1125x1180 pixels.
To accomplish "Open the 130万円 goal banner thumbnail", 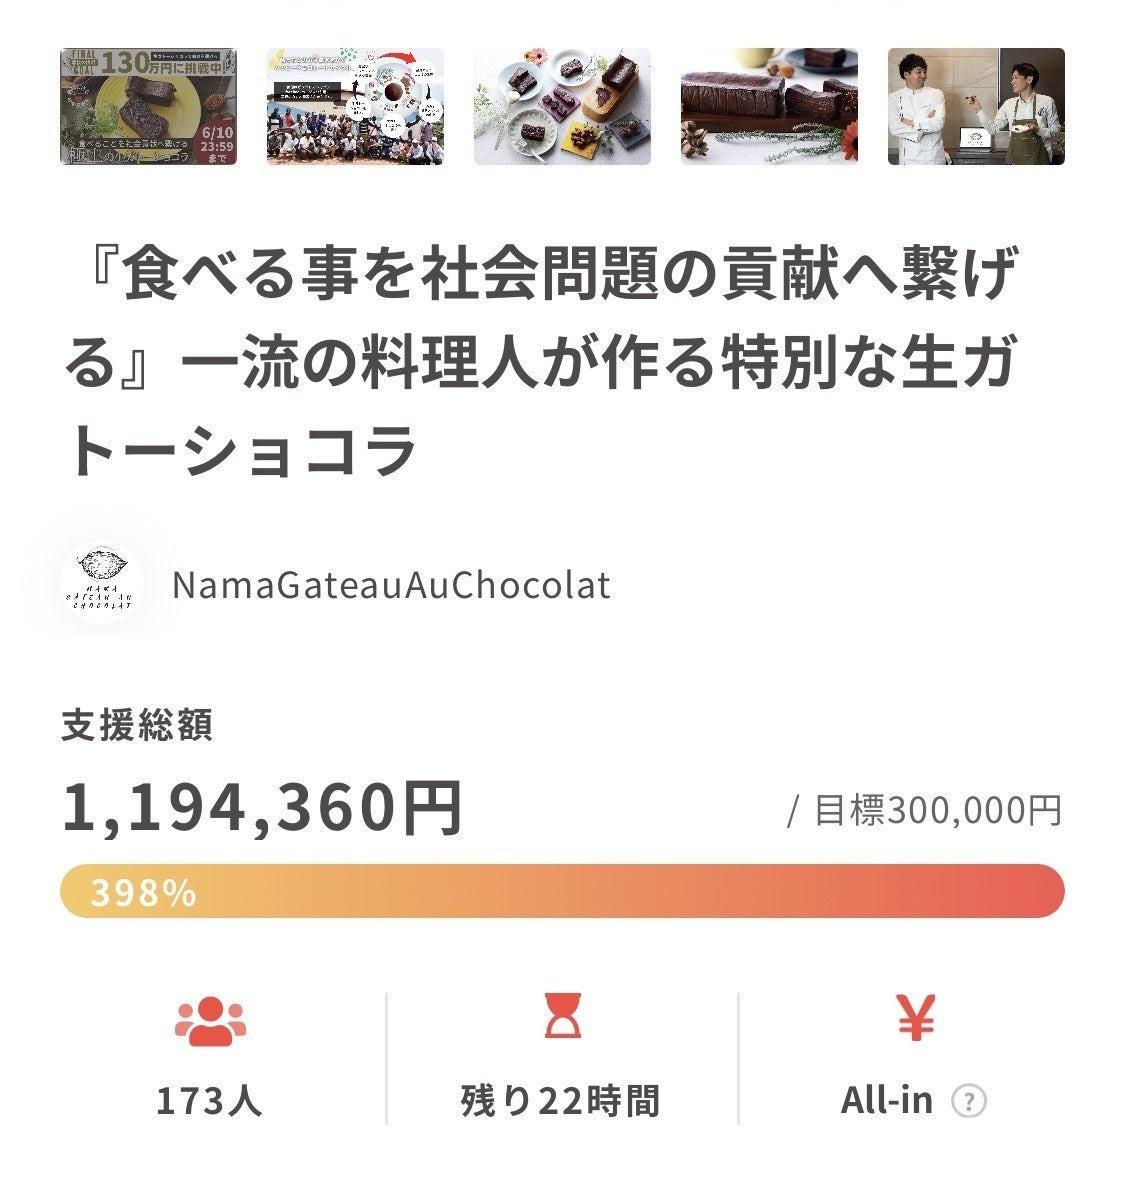I will (148, 106).
